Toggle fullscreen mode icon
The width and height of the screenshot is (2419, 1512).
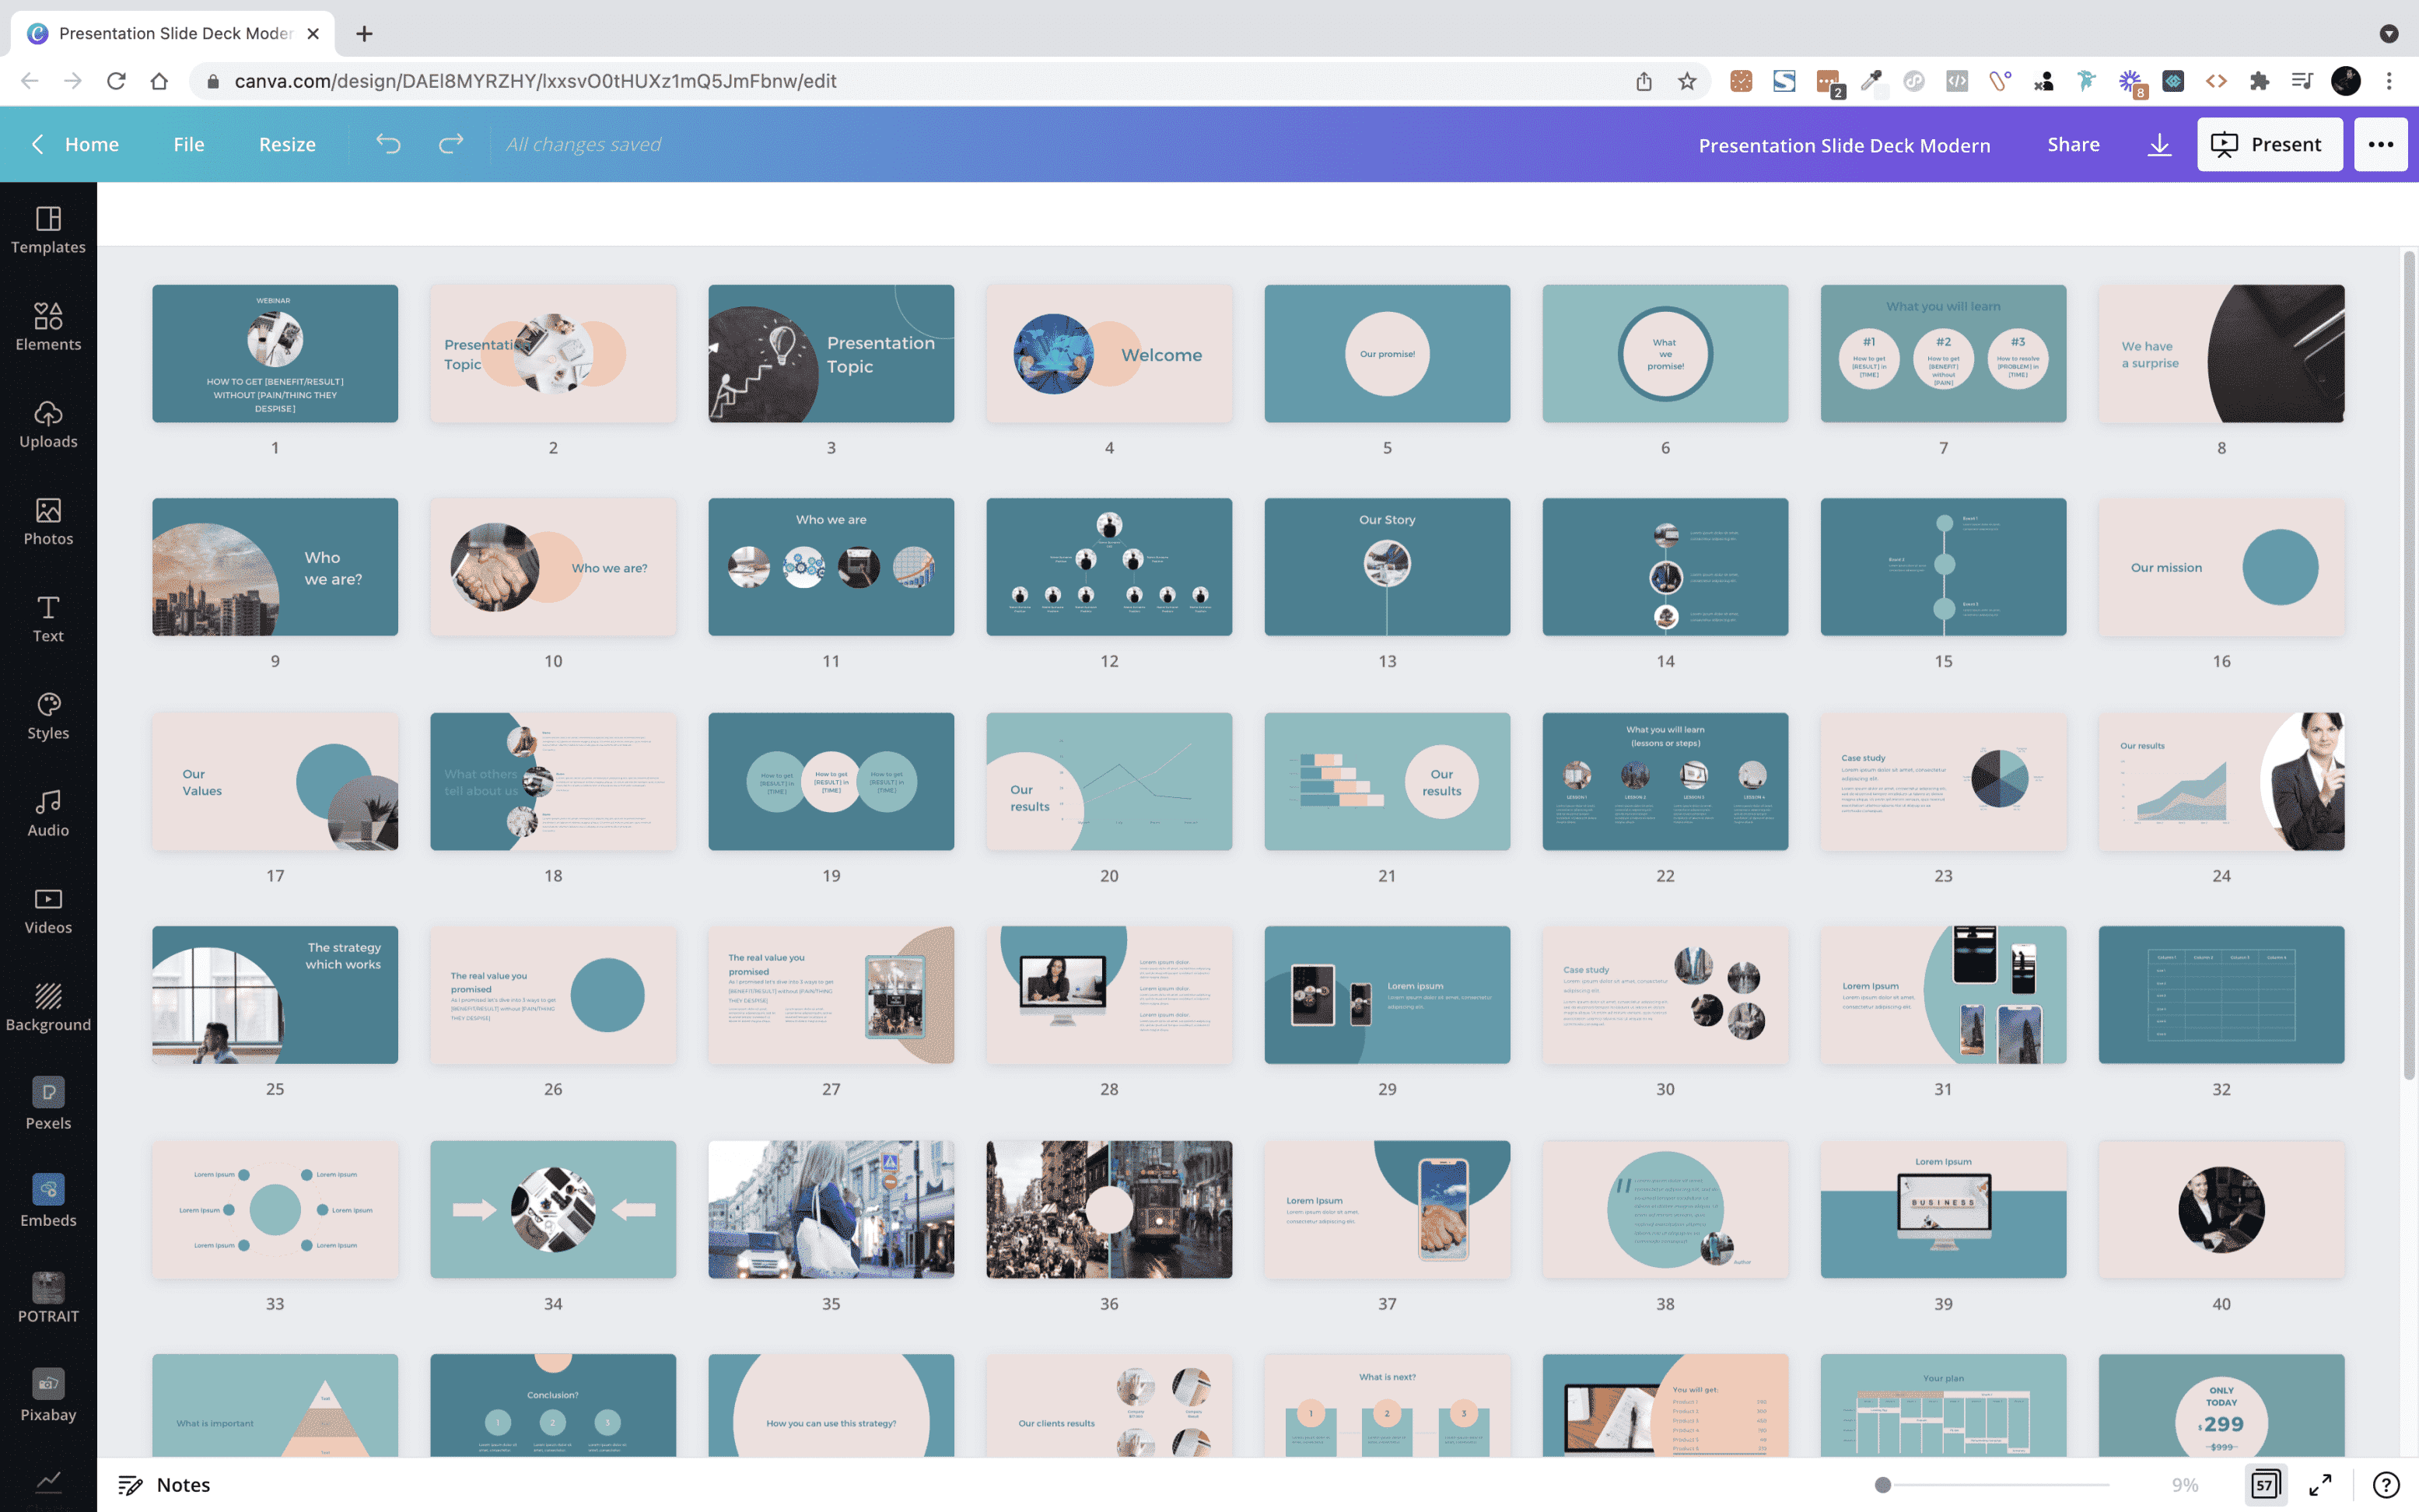[x=2320, y=1484]
